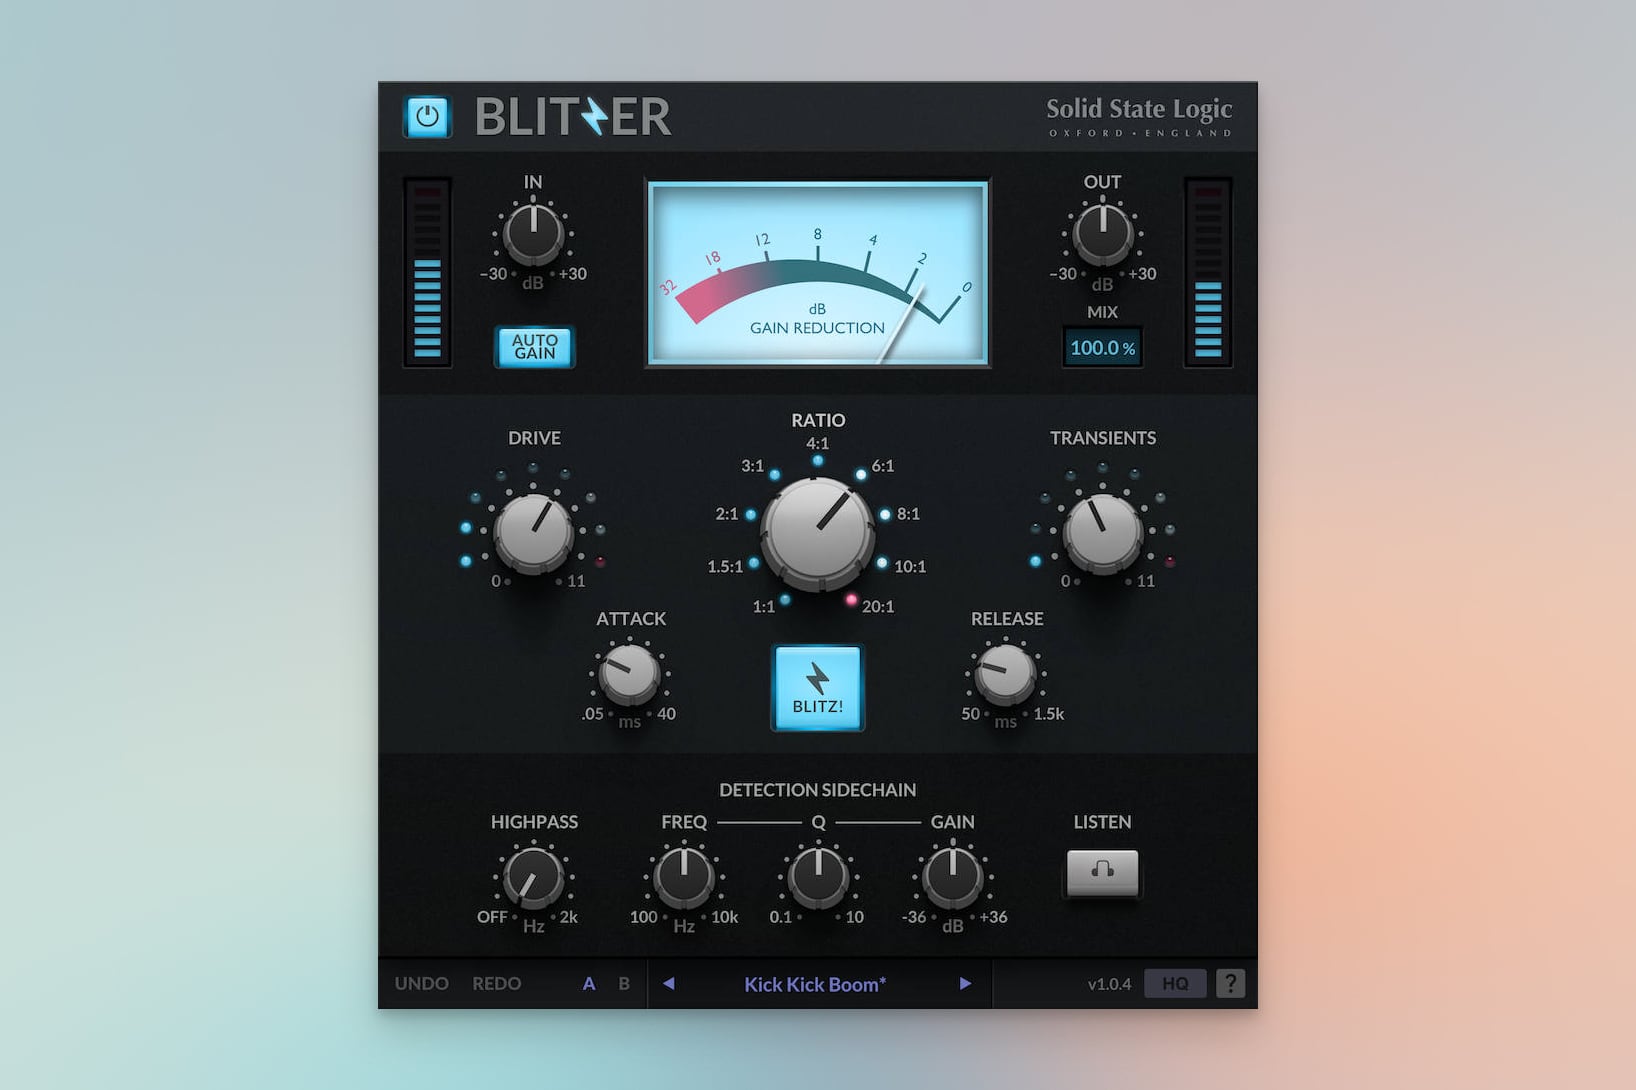Toggle HQ mode button
The width and height of the screenshot is (1636, 1090).
click(1175, 984)
